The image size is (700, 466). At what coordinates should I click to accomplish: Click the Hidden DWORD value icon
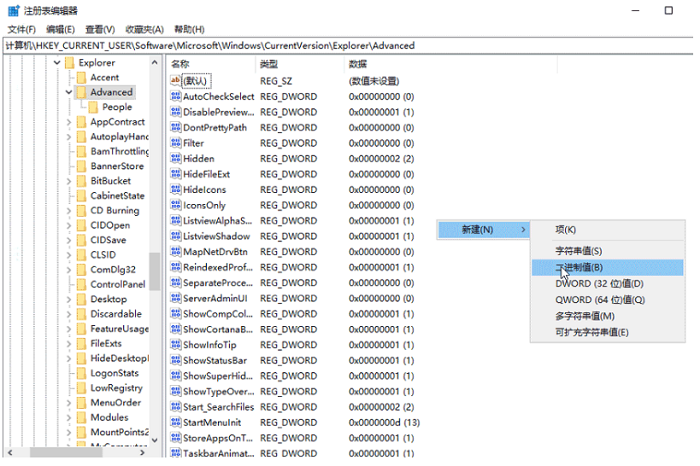tap(176, 159)
